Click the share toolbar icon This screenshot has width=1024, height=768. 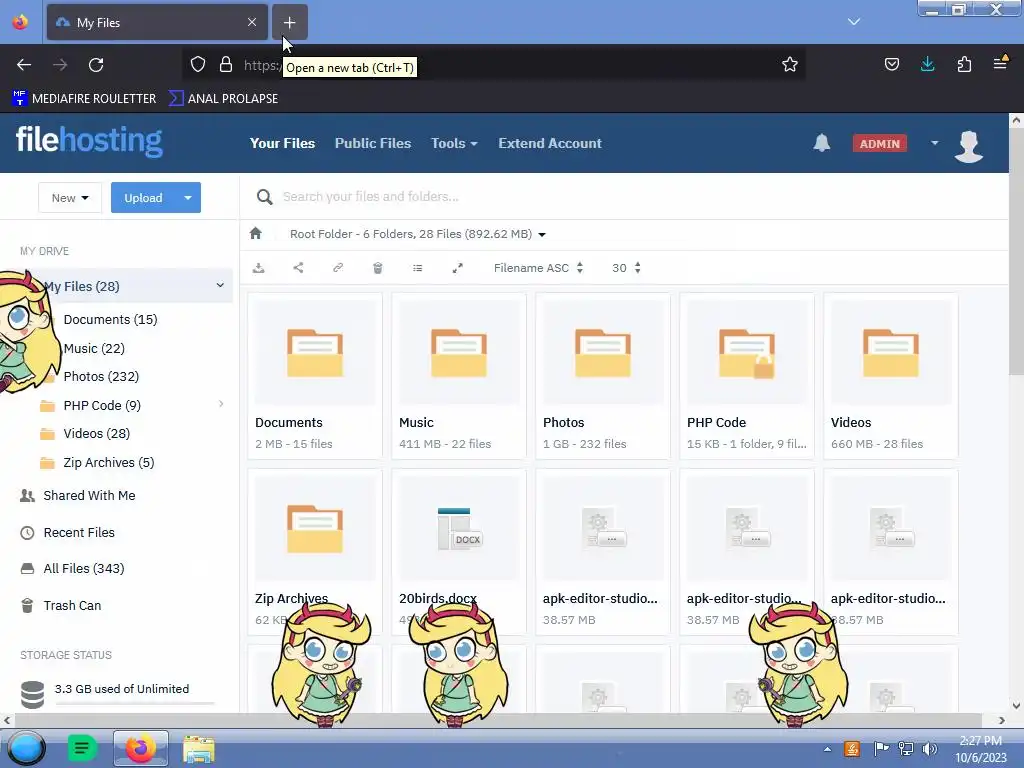(298, 268)
